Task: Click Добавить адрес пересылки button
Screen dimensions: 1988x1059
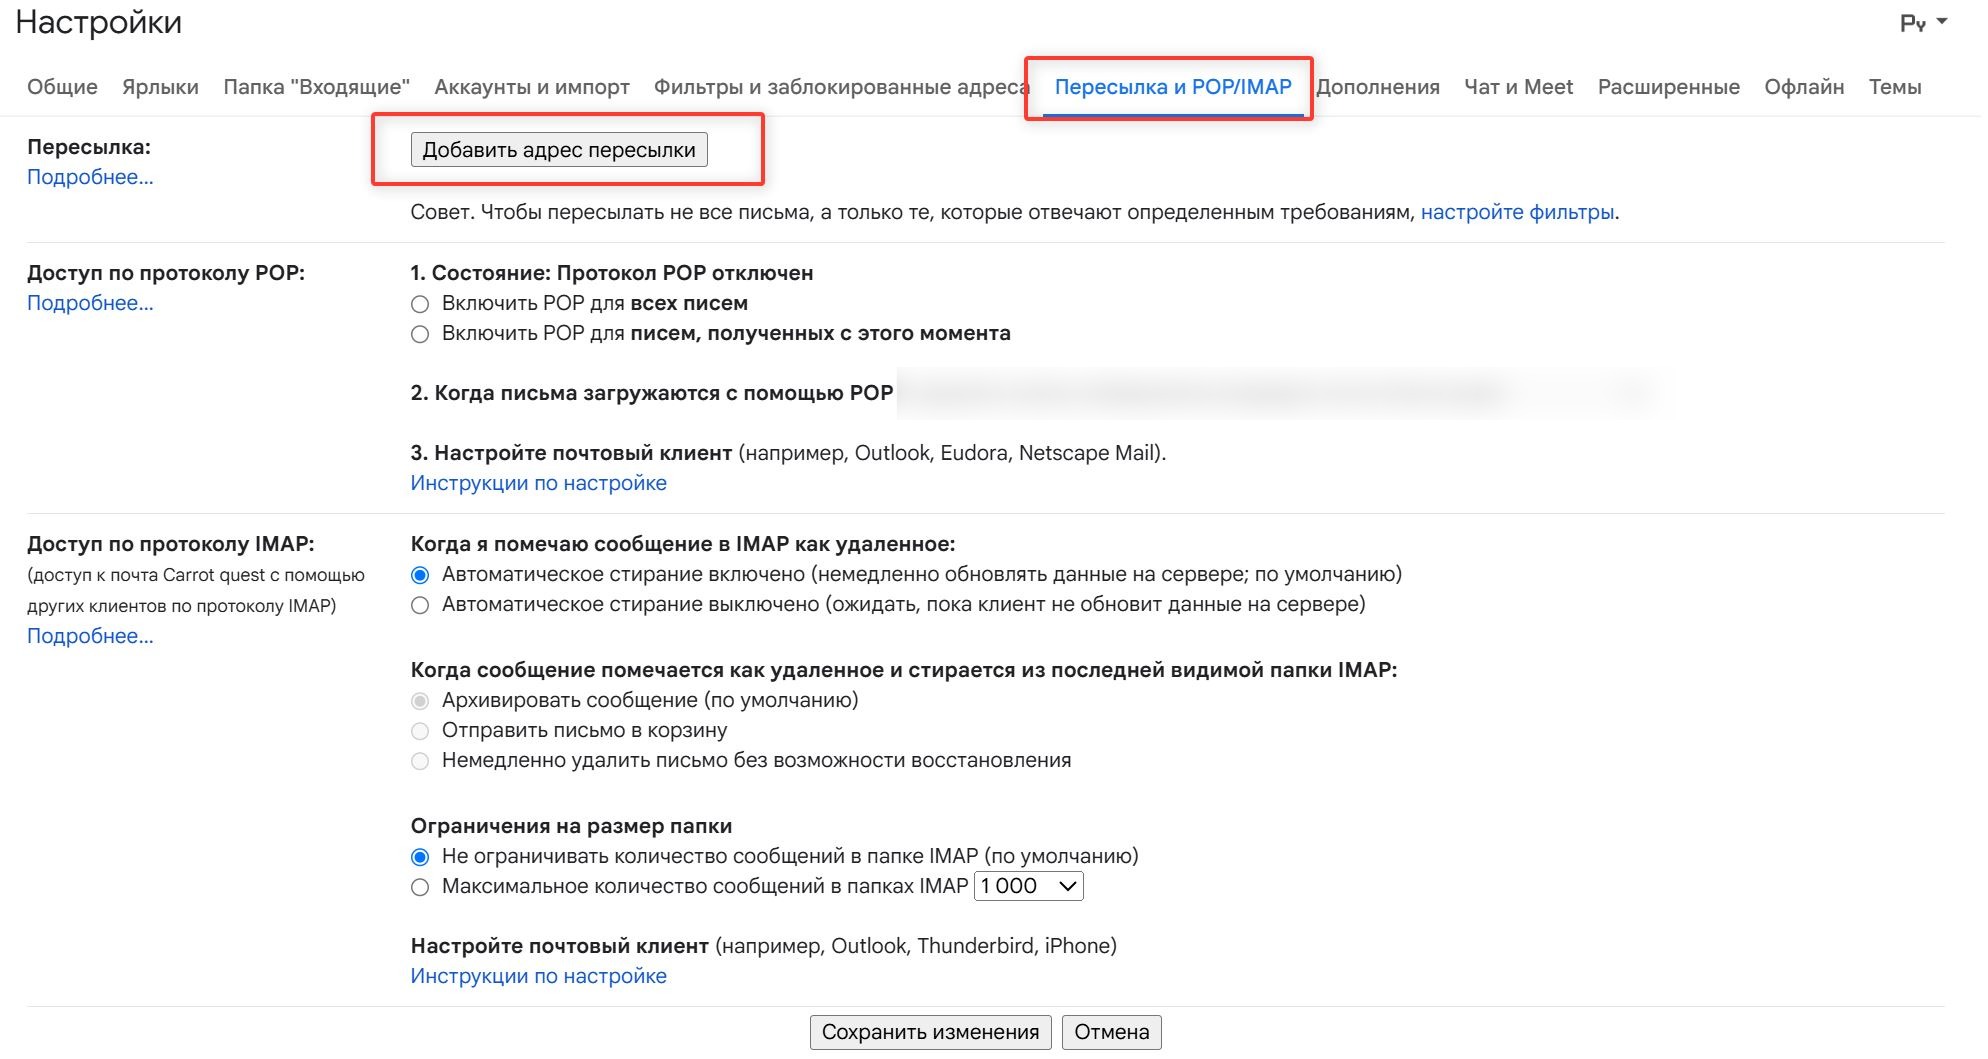Action: click(559, 150)
